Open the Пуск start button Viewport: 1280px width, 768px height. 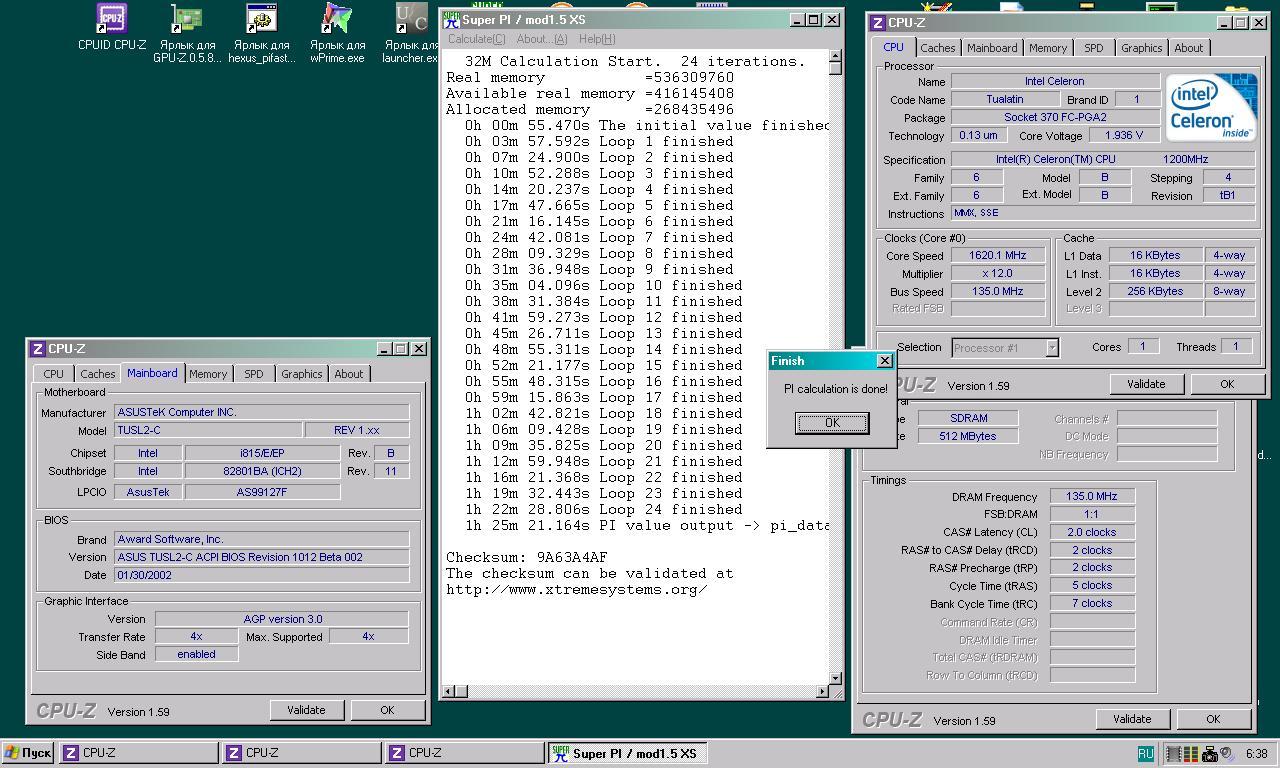coord(28,753)
